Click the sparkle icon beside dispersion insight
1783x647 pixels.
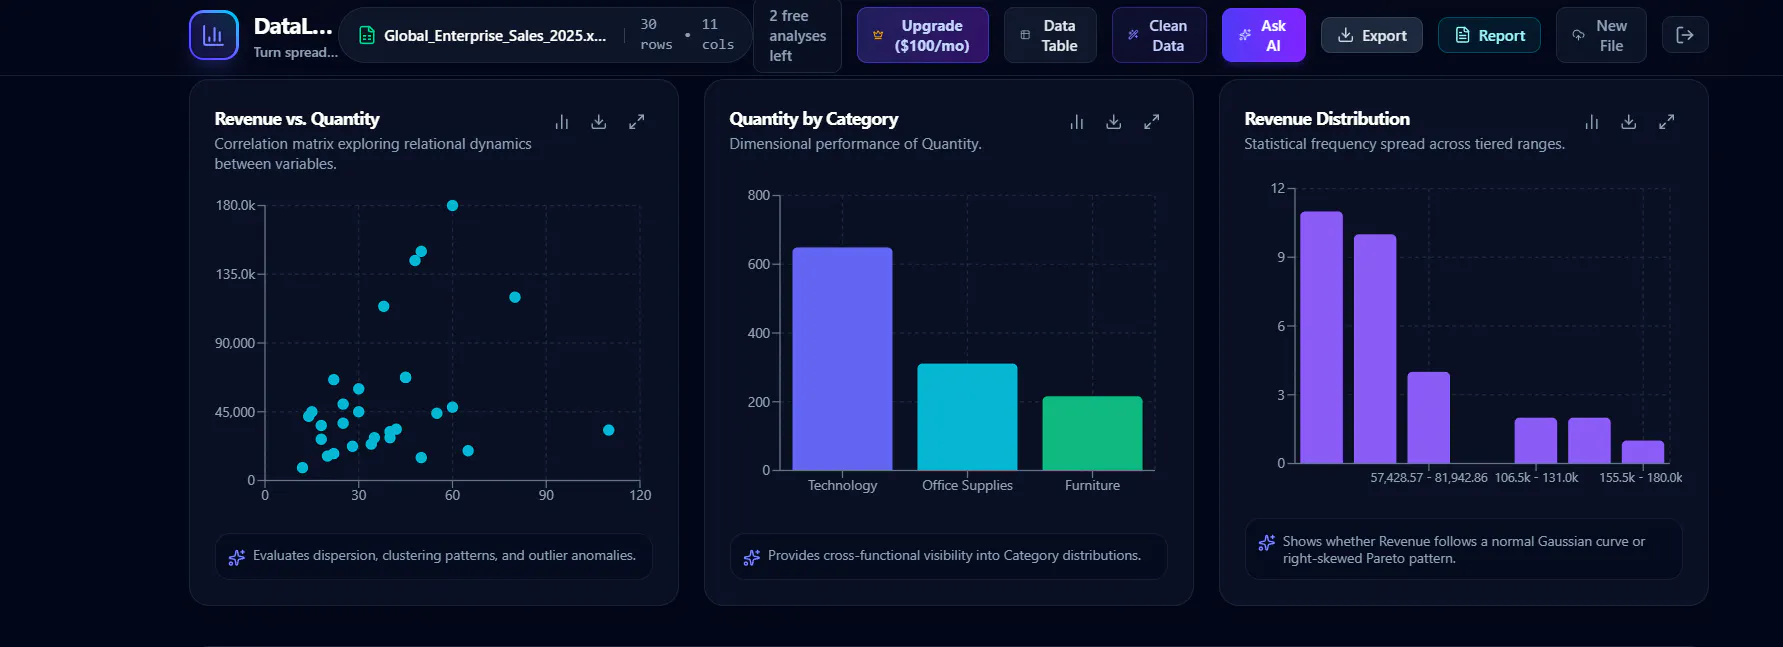pyautogui.click(x=237, y=557)
